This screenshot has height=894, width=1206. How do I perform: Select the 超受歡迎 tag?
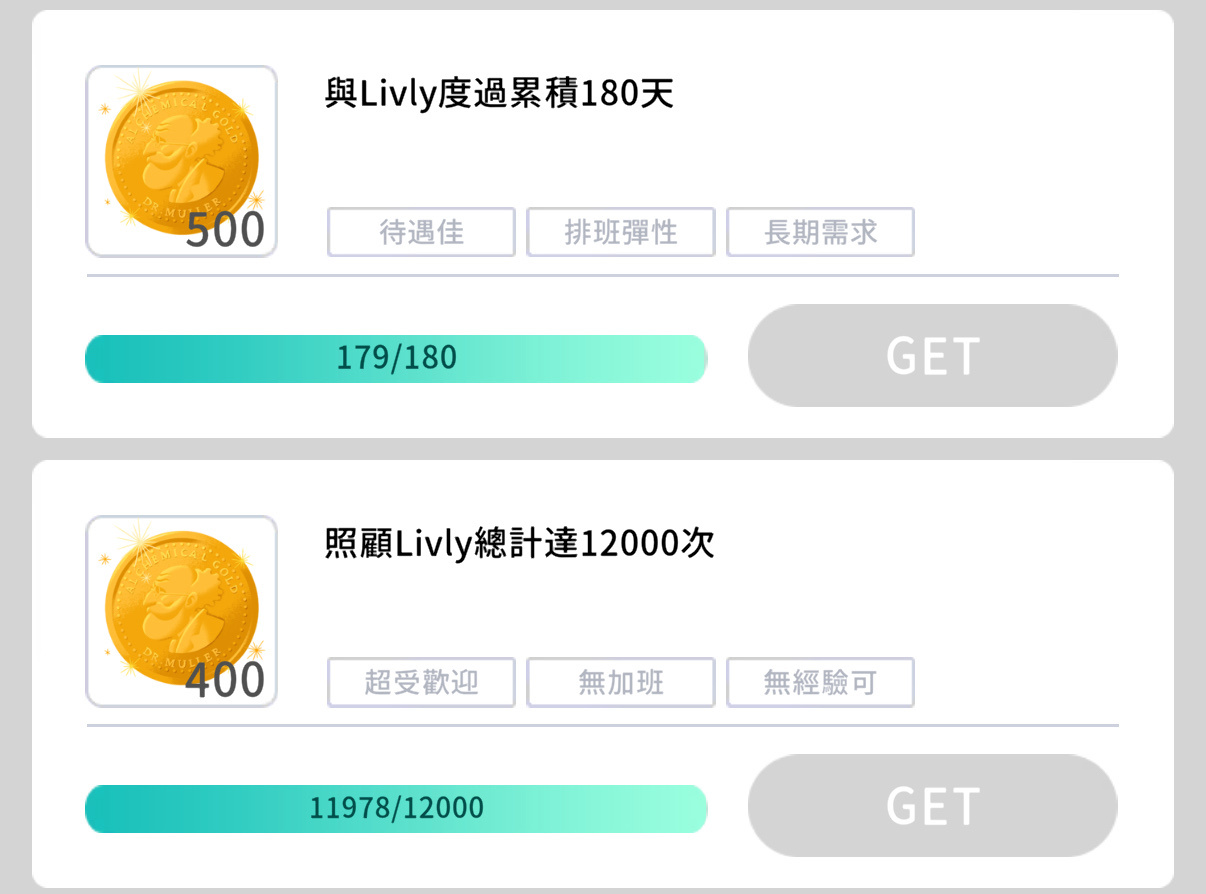[421, 682]
